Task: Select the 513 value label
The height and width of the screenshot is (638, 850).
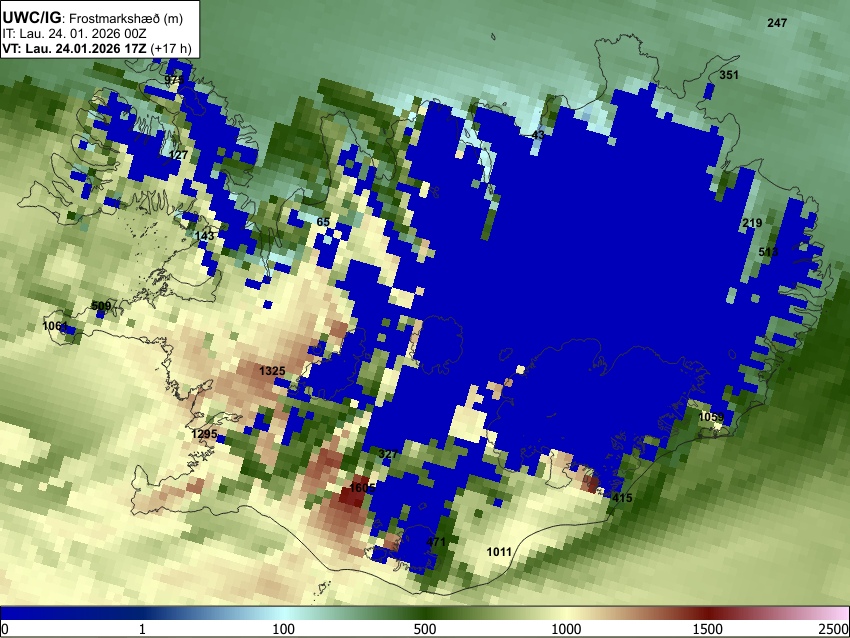Action: click(768, 252)
